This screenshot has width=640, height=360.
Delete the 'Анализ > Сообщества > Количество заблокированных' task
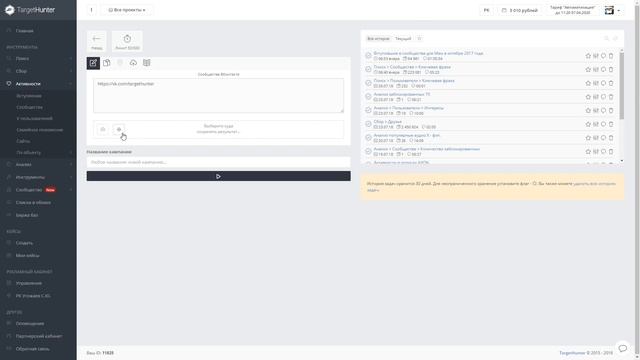(611, 151)
